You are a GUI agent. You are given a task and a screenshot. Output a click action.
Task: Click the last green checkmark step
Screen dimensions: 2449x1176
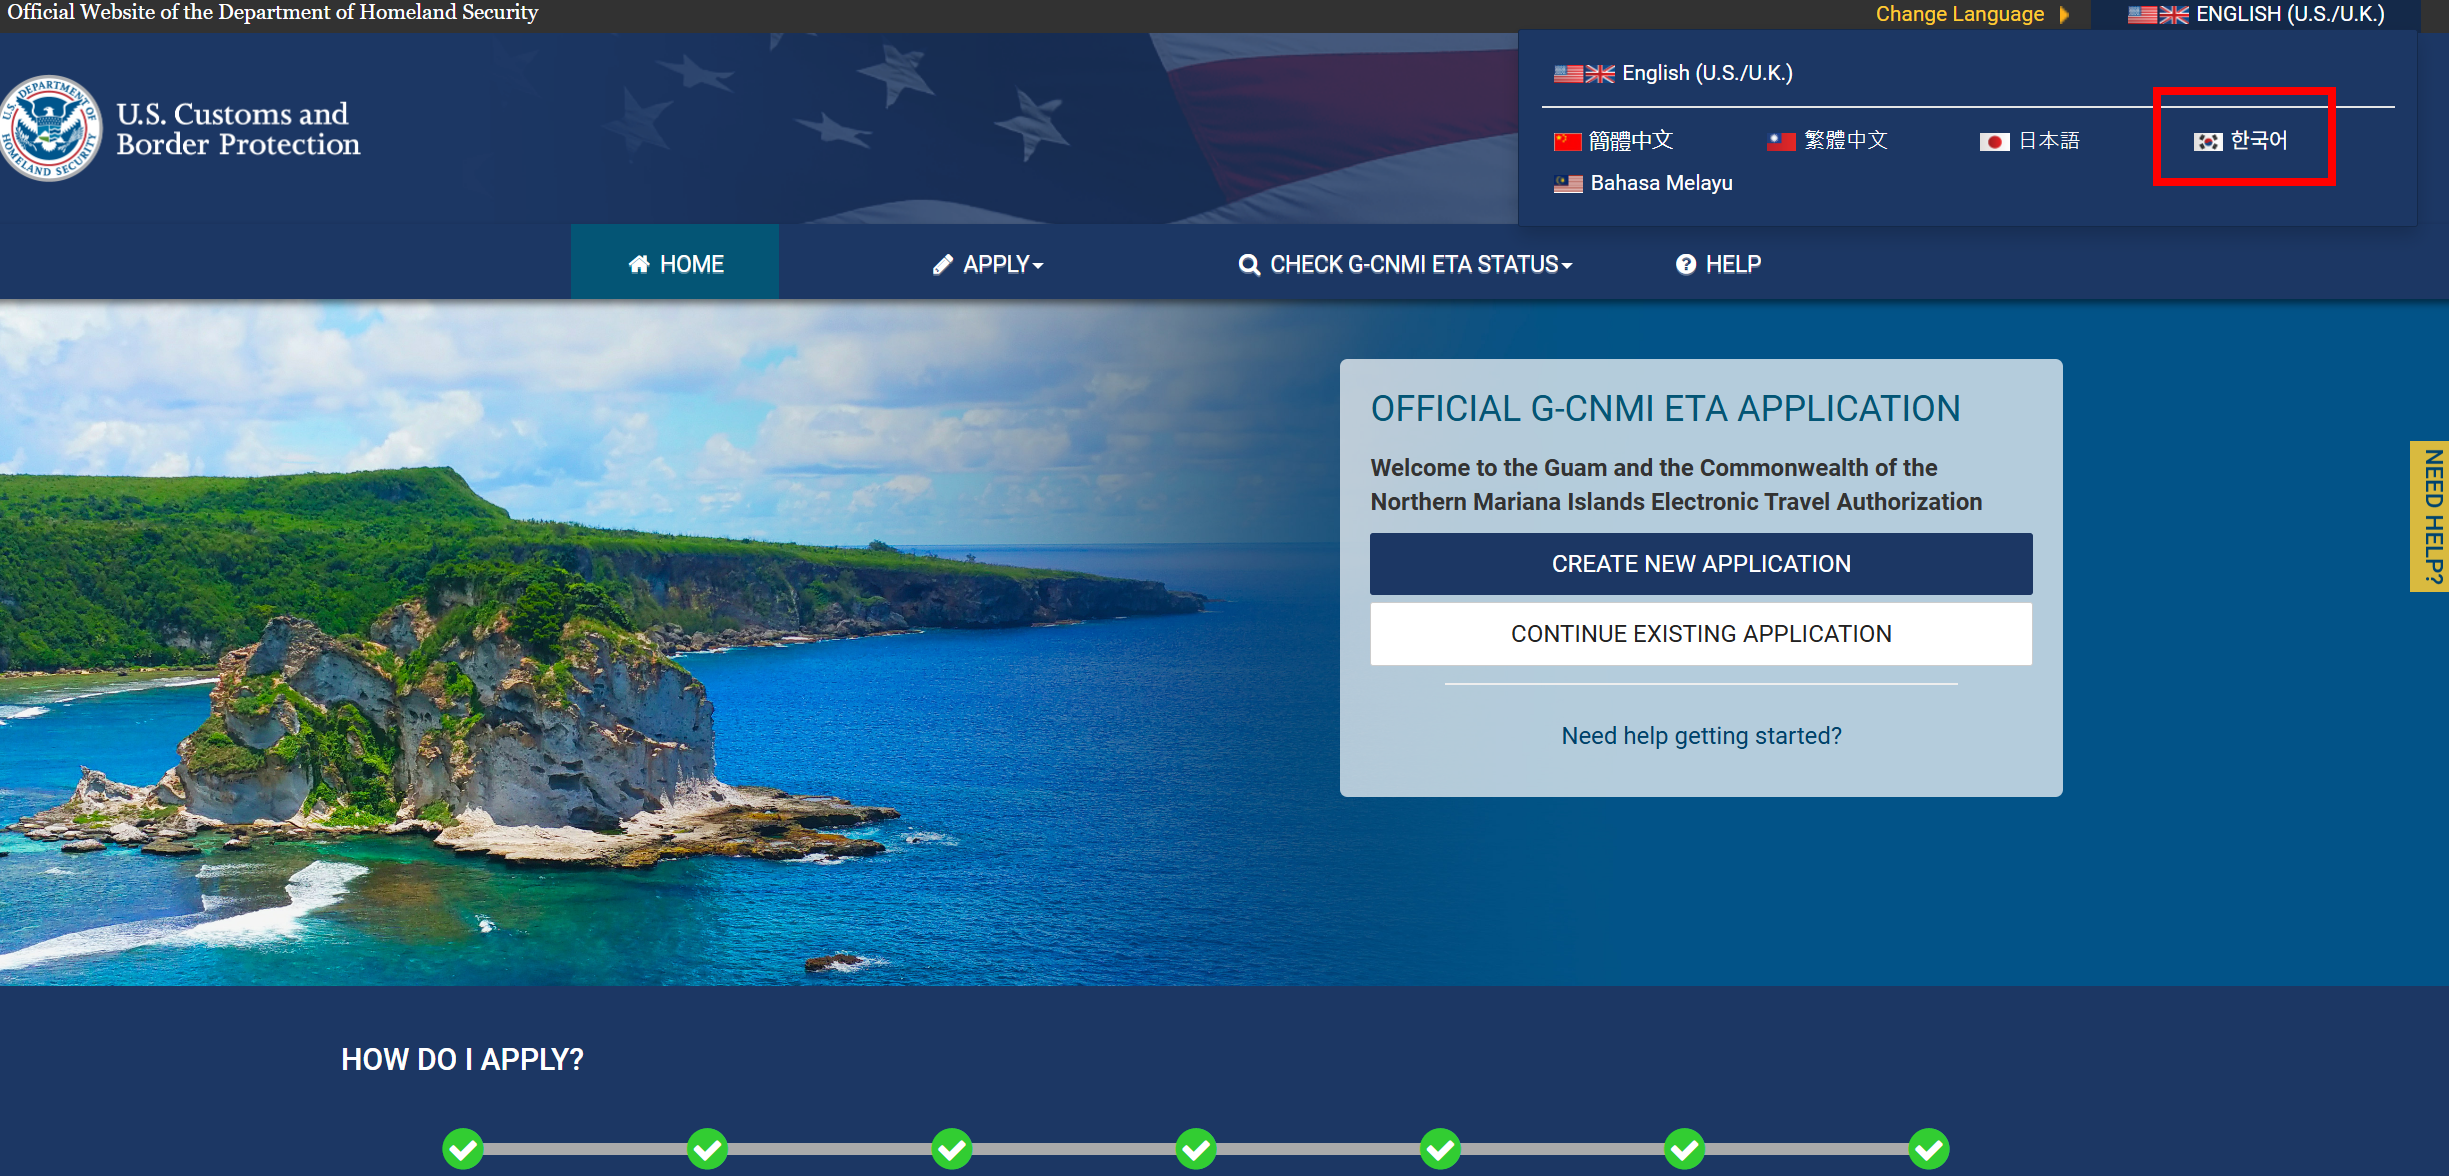point(1928,1149)
